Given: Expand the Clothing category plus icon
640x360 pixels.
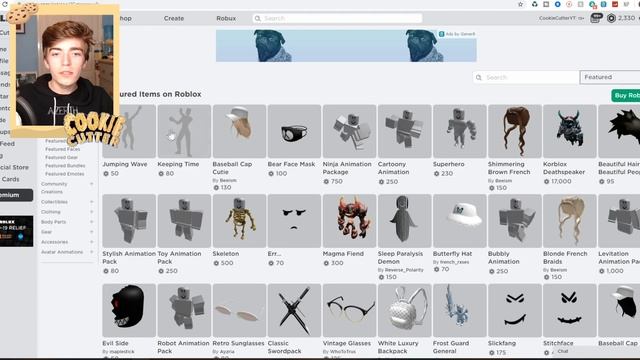Looking at the screenshot, I should [x=91, y=212].
